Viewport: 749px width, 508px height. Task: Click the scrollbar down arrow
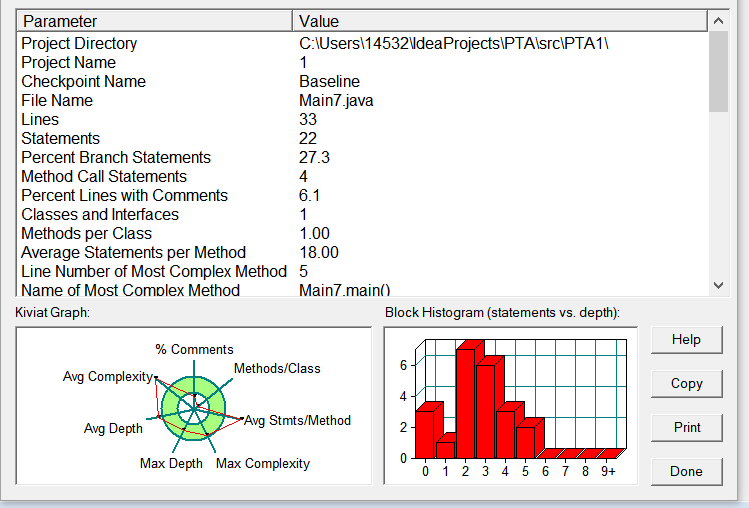[718, 285]
